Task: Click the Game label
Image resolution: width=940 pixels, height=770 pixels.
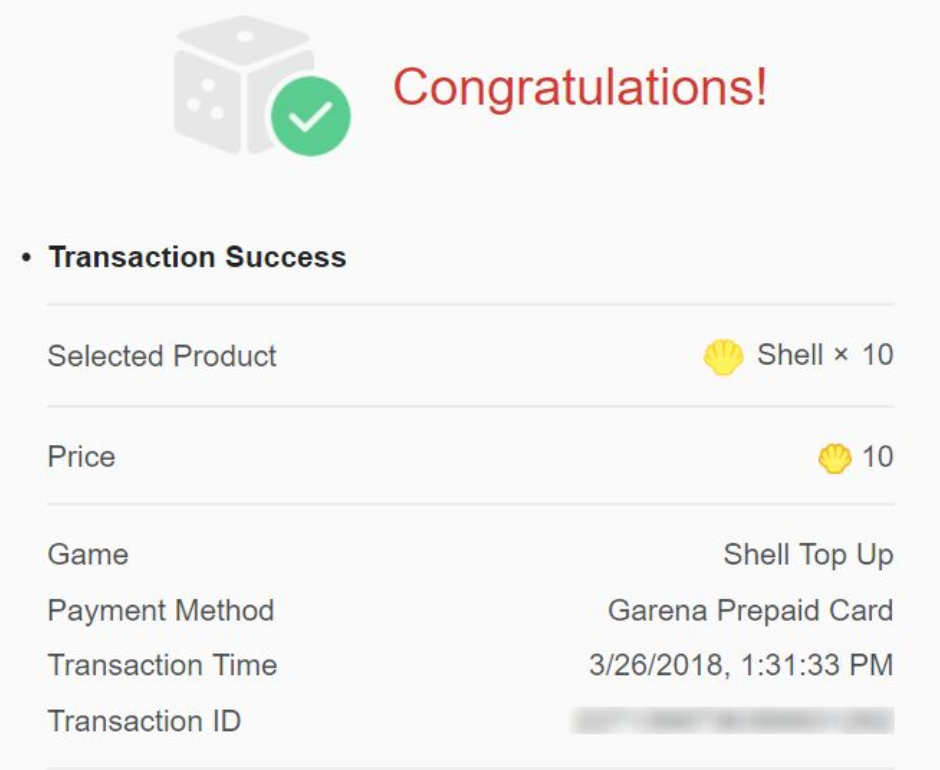Action: (x=88, y=554)
